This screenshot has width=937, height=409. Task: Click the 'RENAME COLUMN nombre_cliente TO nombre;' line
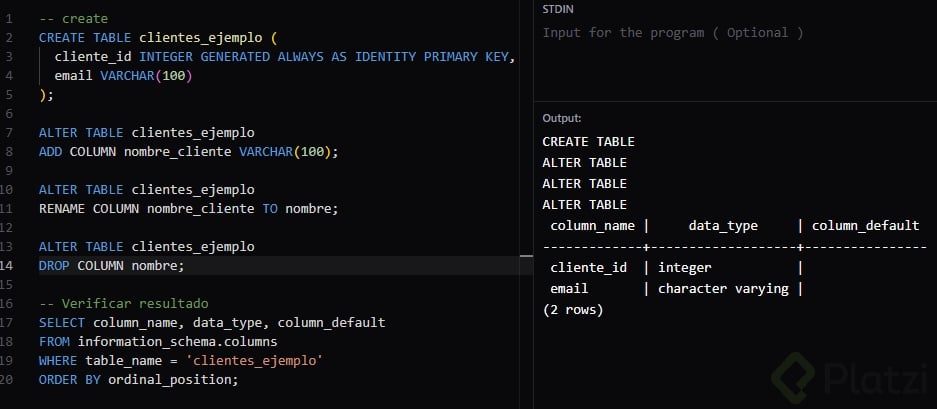click(188, 209)
